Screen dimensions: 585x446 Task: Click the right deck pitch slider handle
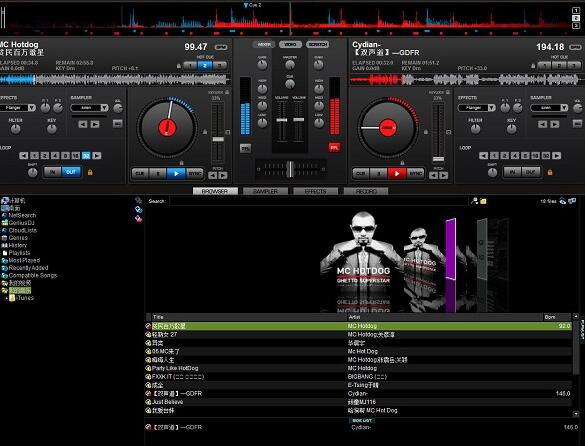pos(438,159)
